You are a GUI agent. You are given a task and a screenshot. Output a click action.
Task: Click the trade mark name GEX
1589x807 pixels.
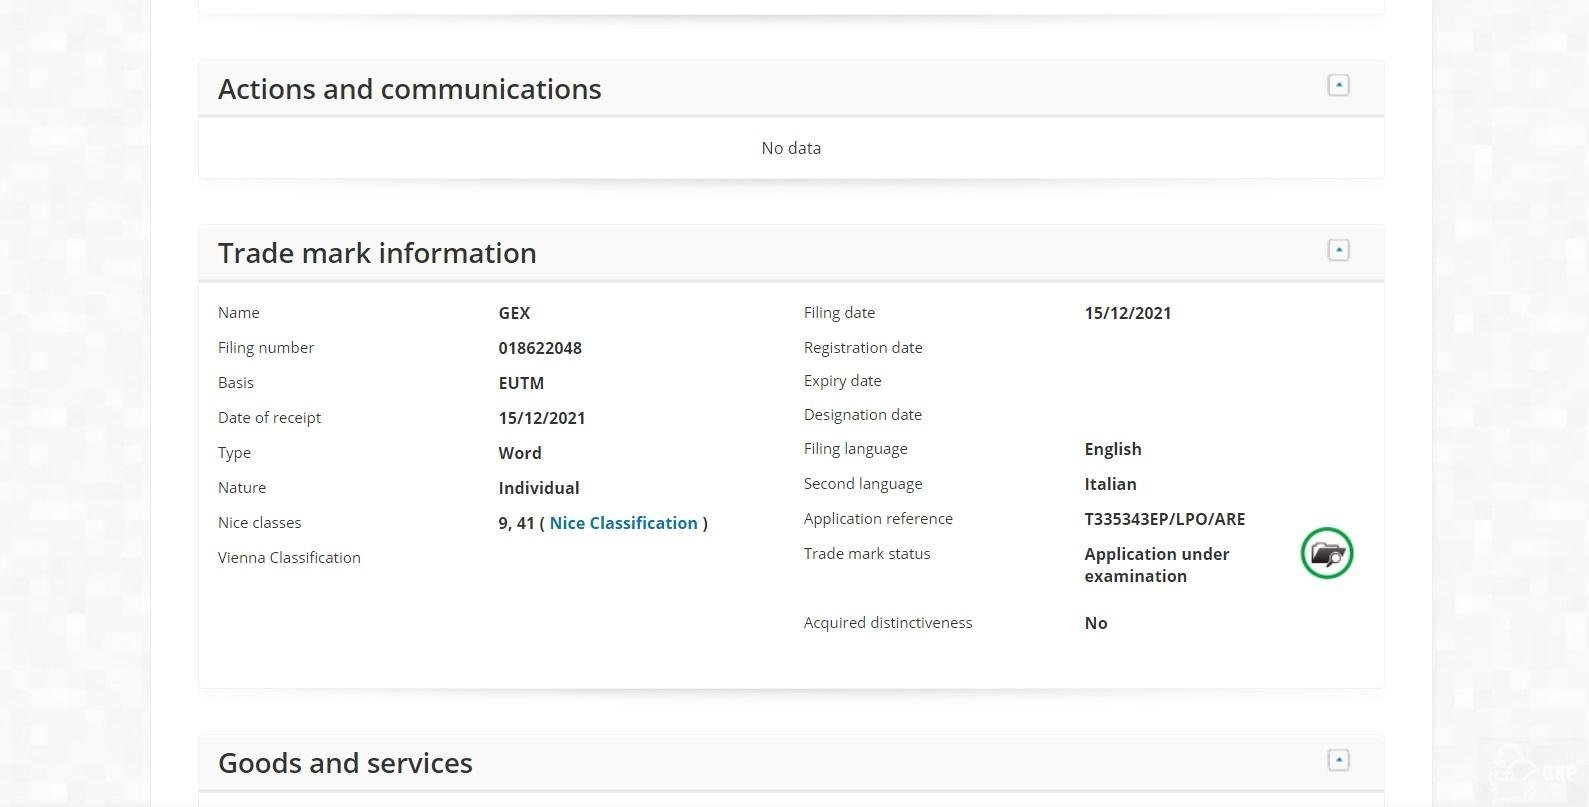pos(514,313)
